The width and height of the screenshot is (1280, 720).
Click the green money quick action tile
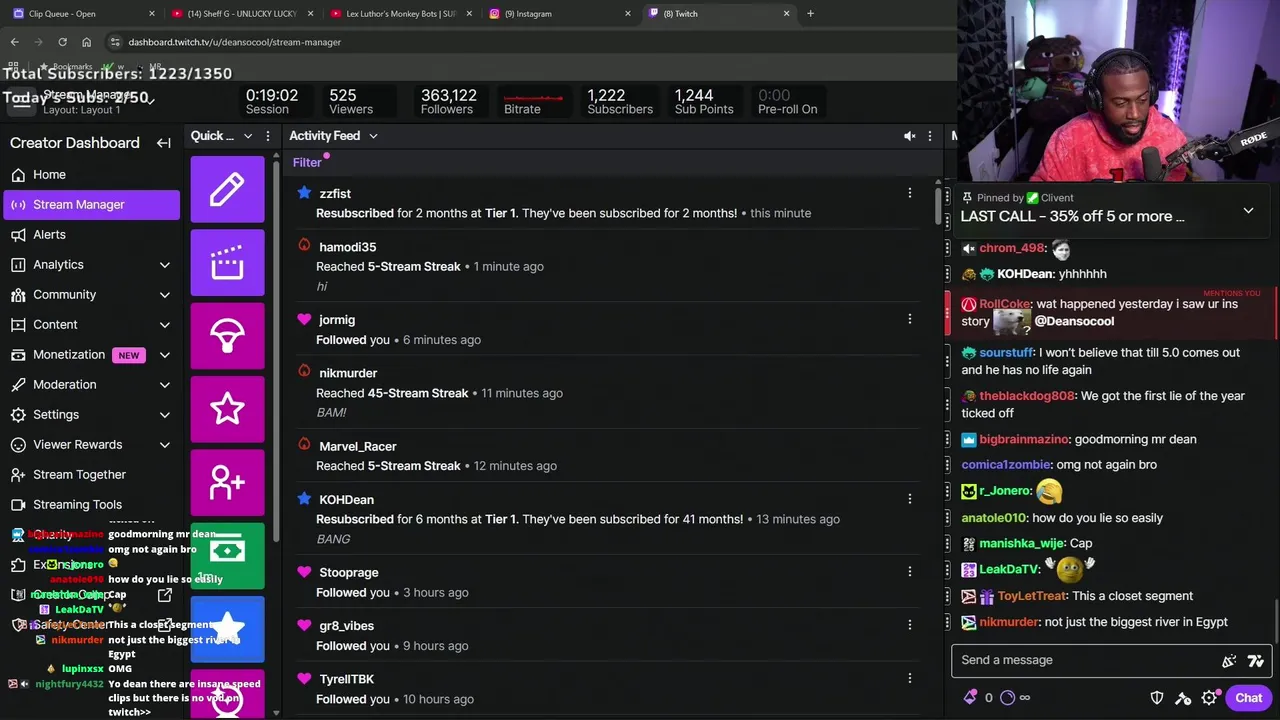point(227,555)
